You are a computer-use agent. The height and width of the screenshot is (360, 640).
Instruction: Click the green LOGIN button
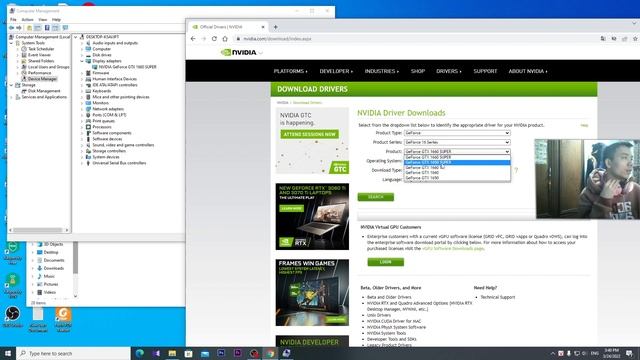[385, 262]
